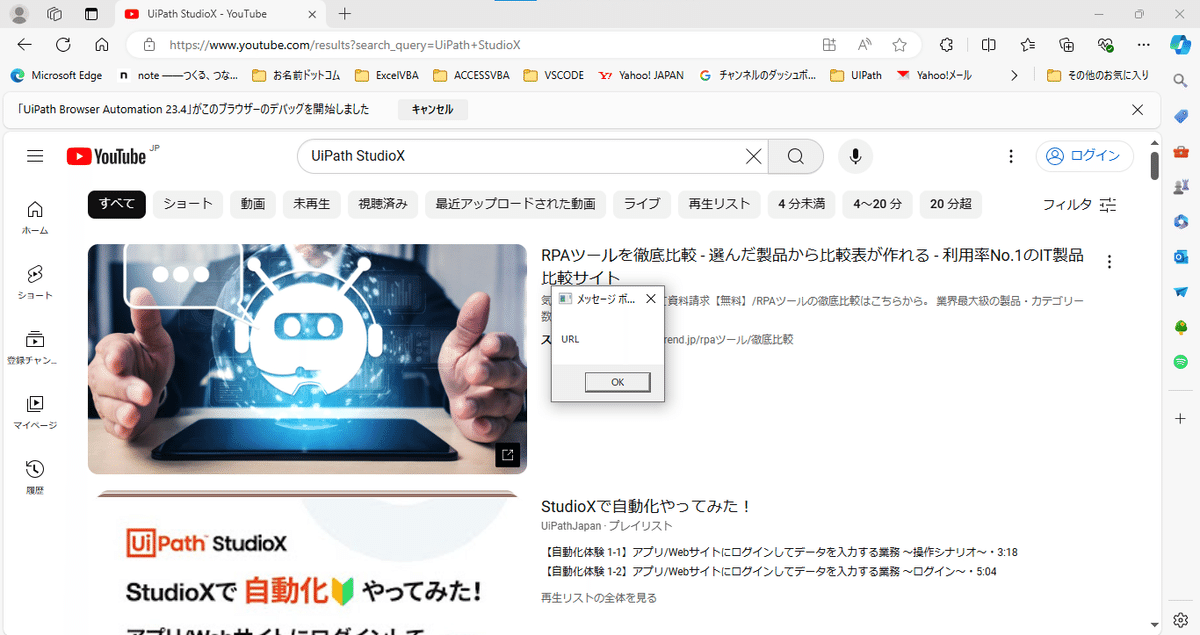The height and width of the screenshot is (635, 1200).
Task: Open the UIPath bookmark folder
Action: coord(854,75)
